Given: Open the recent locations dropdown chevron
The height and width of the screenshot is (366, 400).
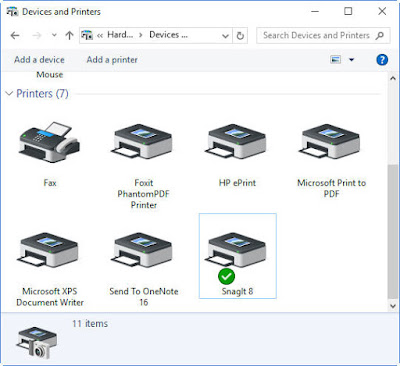Looking at the screenshot, I should point(54,35).
